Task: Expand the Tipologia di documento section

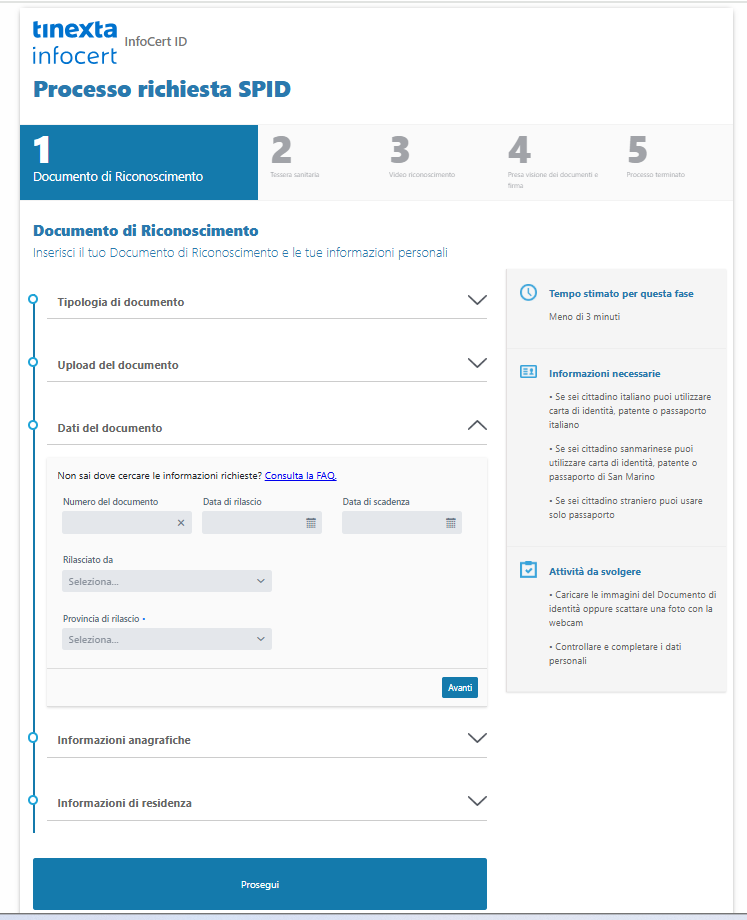Action: 477,300
